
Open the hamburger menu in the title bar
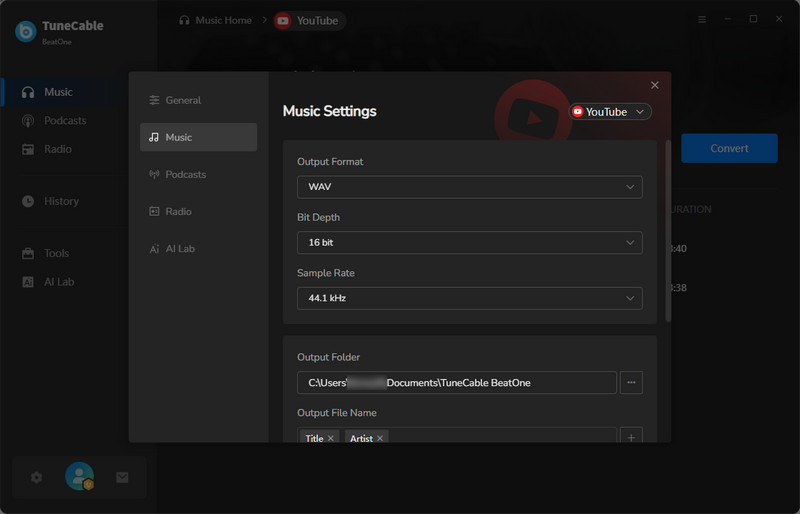coord(702,19)
